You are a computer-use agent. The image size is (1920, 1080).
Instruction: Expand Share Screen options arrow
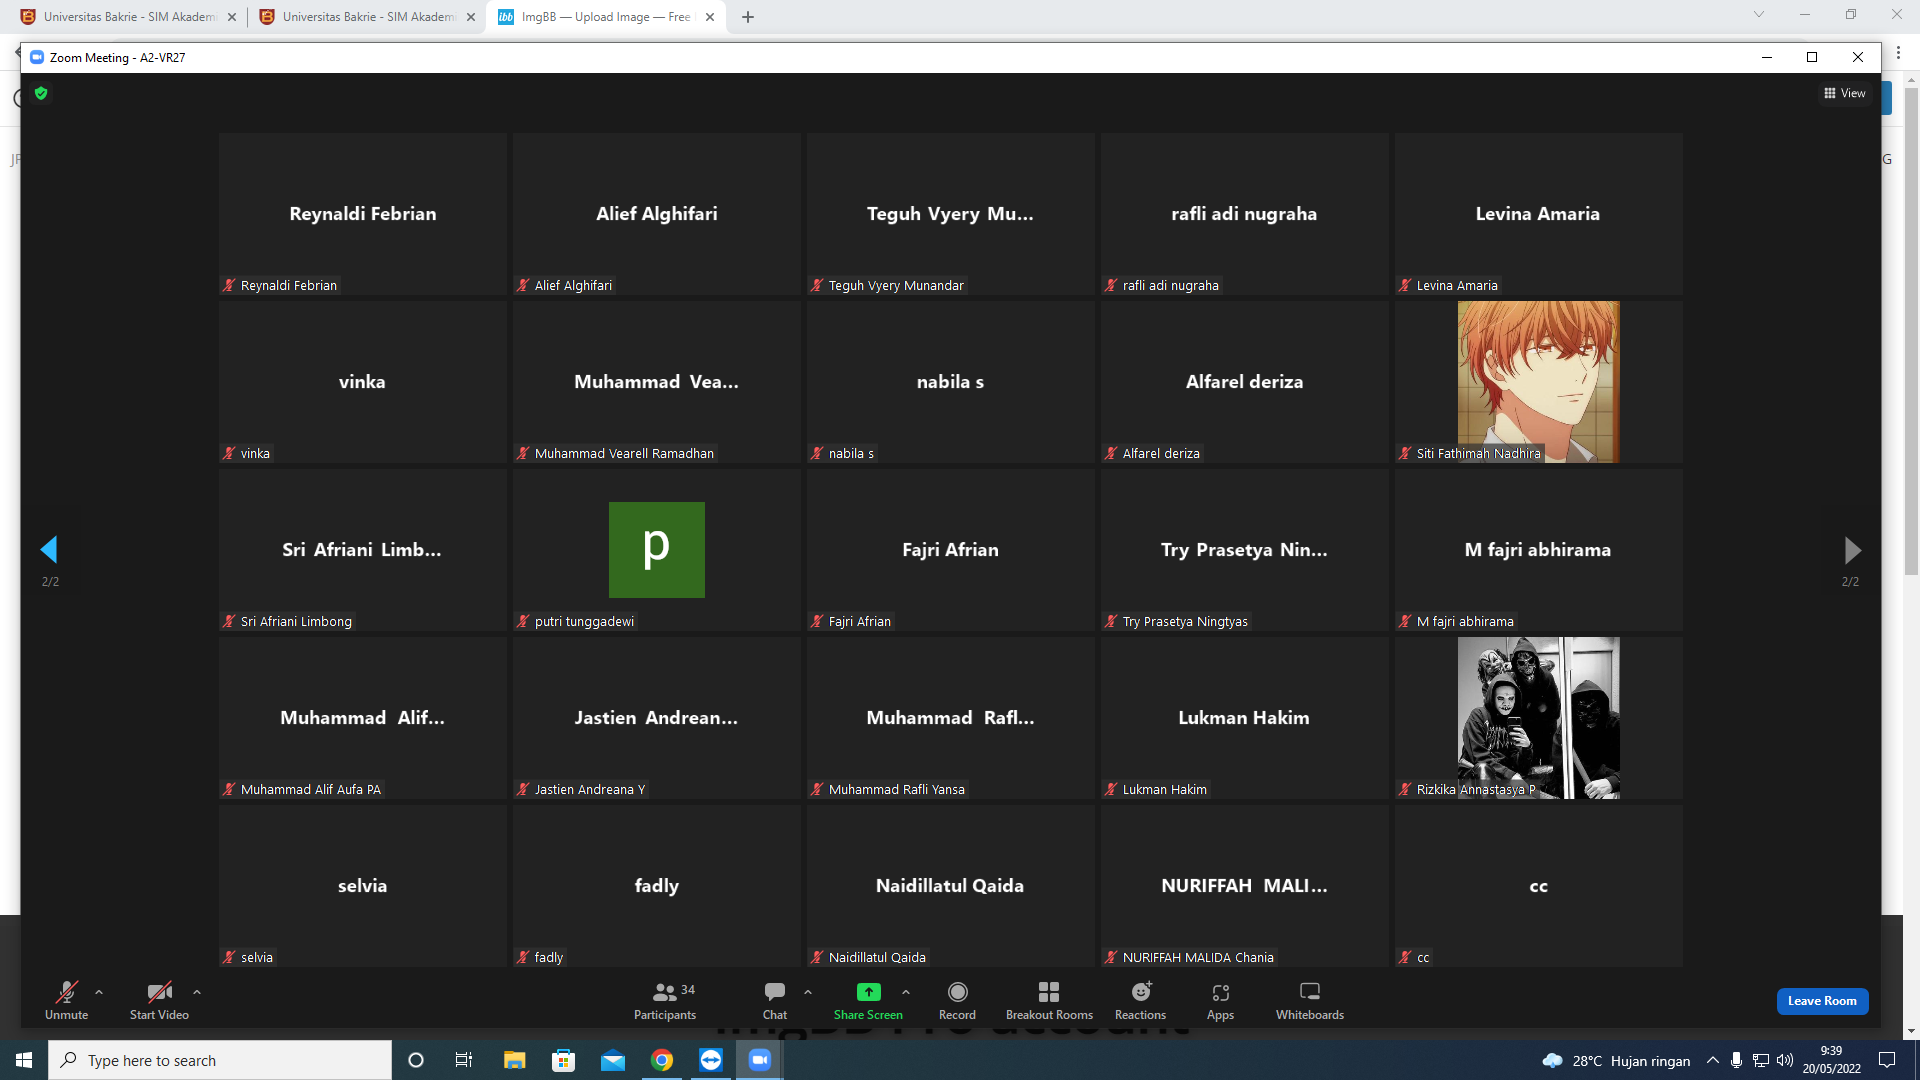click(x=906, y=992)
